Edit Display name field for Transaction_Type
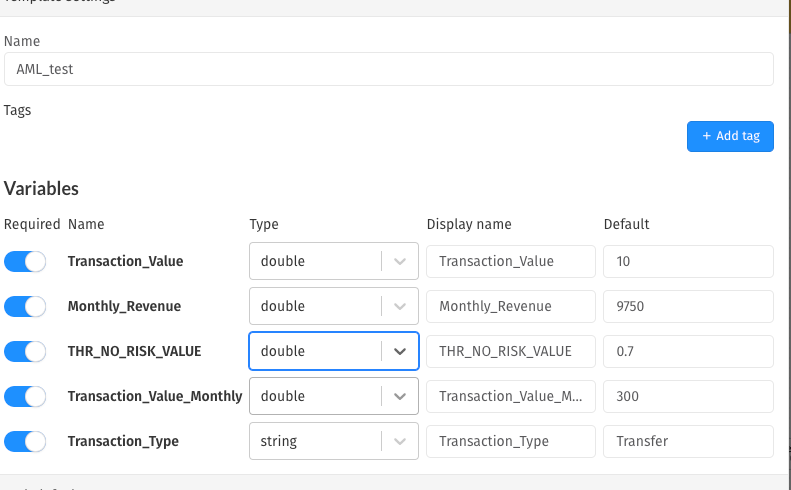Viewport: 791px width, 490px height. [511, 442]
